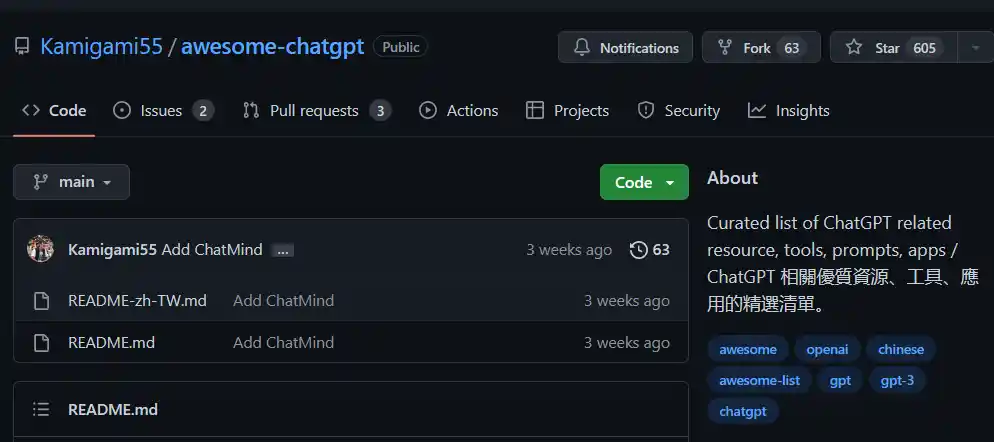Open the Pull requests tab
Image resolution: width=994 pixels, height=442 pixels.
[315, 111]
